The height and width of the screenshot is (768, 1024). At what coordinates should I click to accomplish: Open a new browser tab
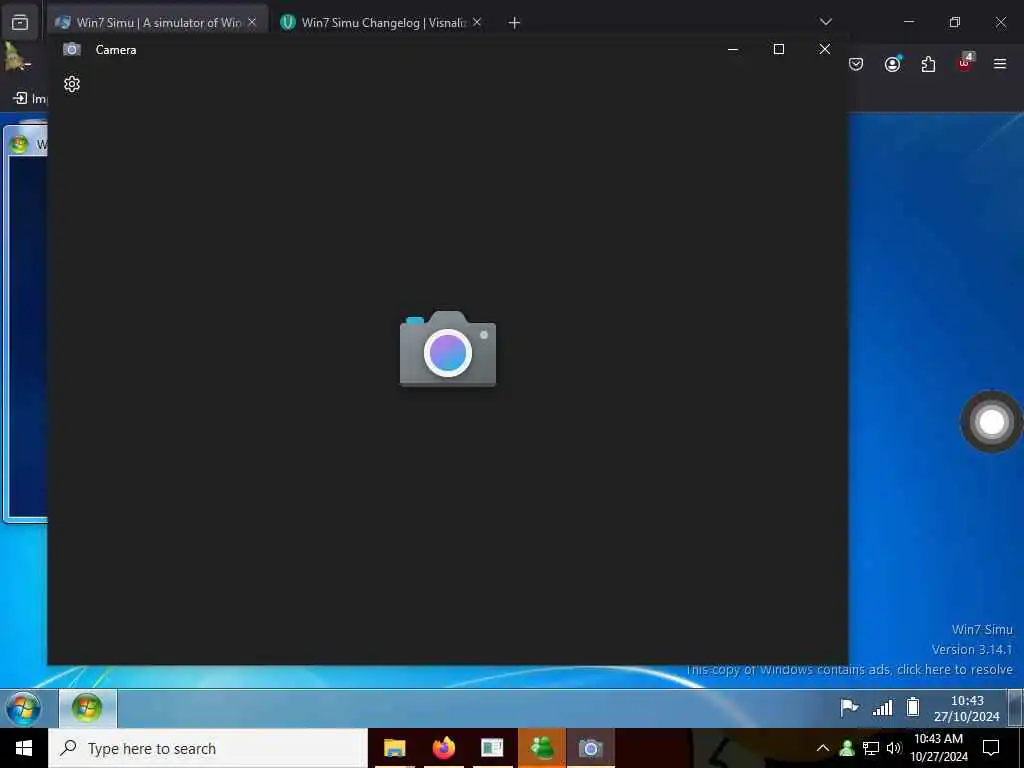tap(514, 23)
